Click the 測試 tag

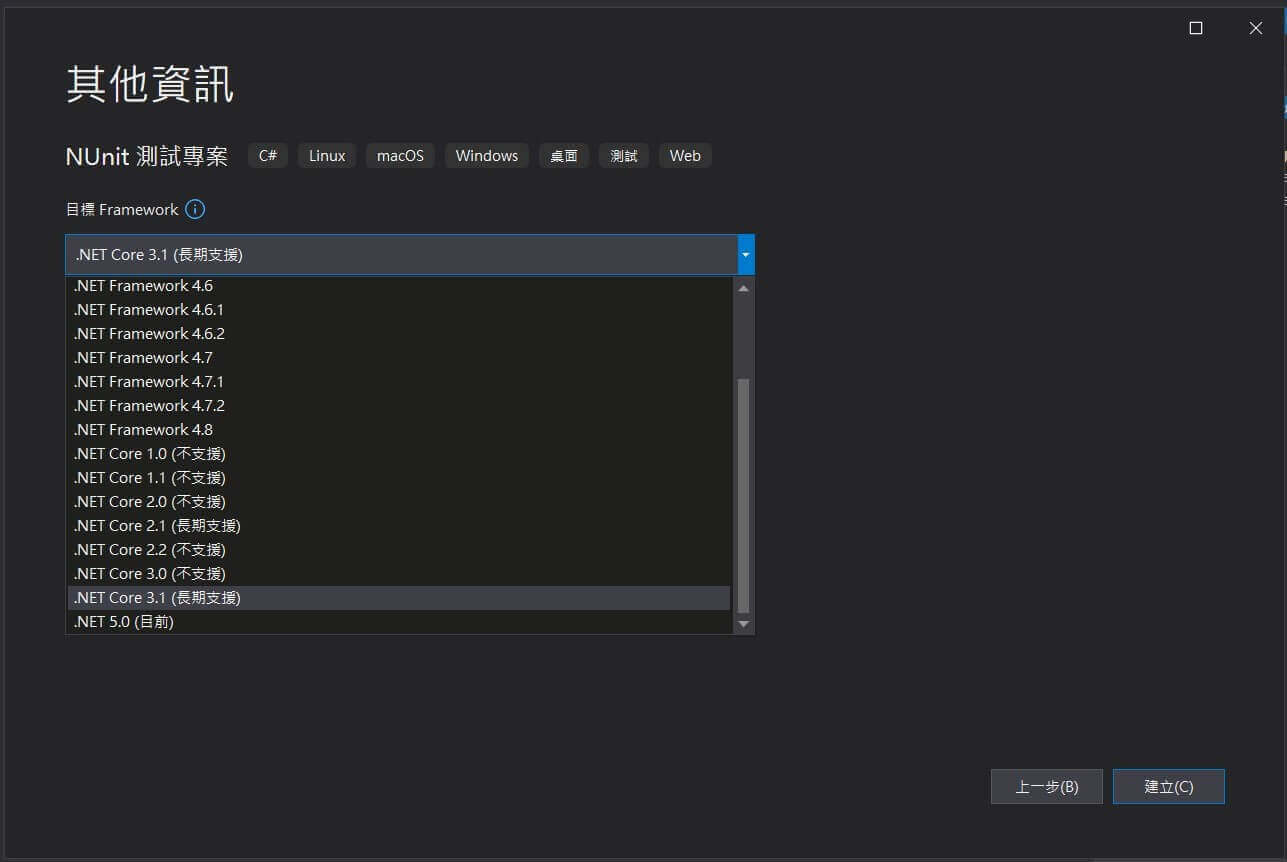624,156
